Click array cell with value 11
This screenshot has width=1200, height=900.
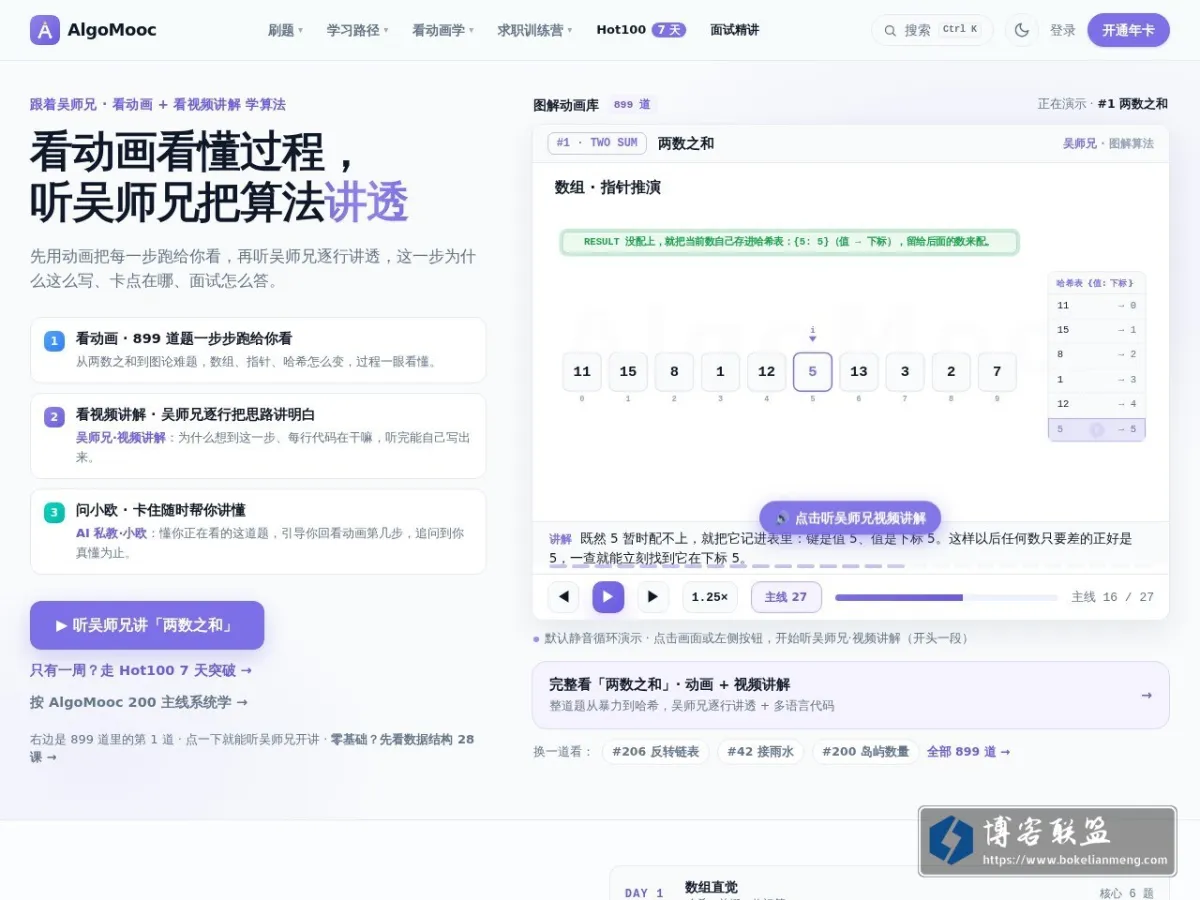click(x=582, y=372)
